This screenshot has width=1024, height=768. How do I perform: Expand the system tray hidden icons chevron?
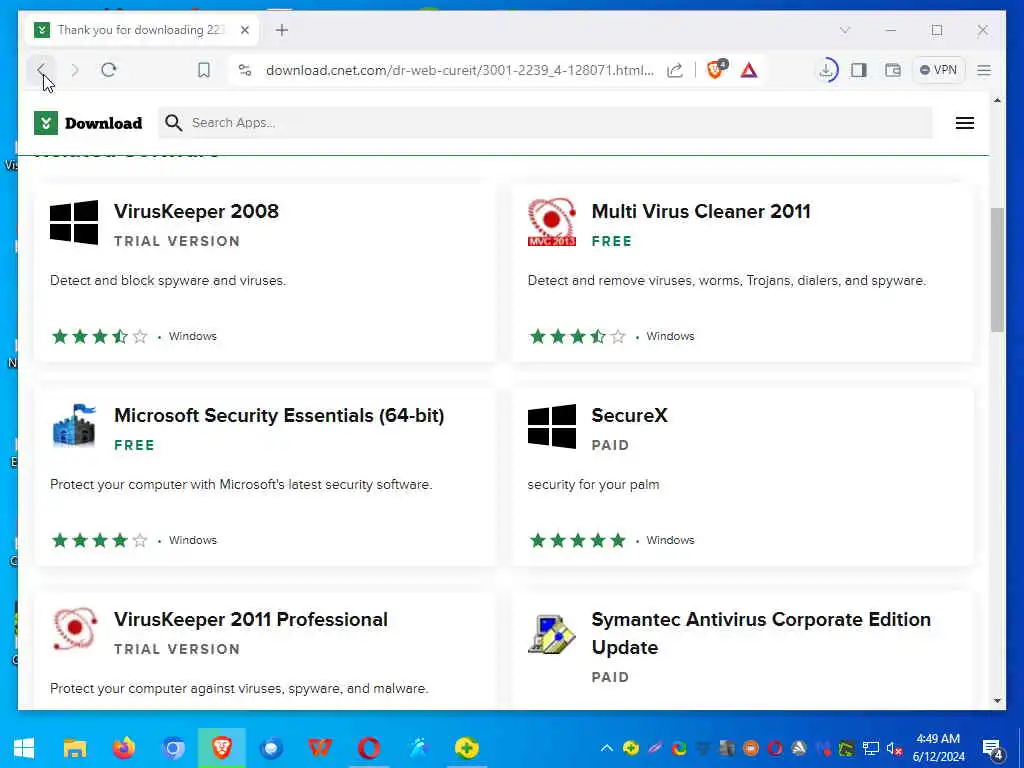[607, 748]
